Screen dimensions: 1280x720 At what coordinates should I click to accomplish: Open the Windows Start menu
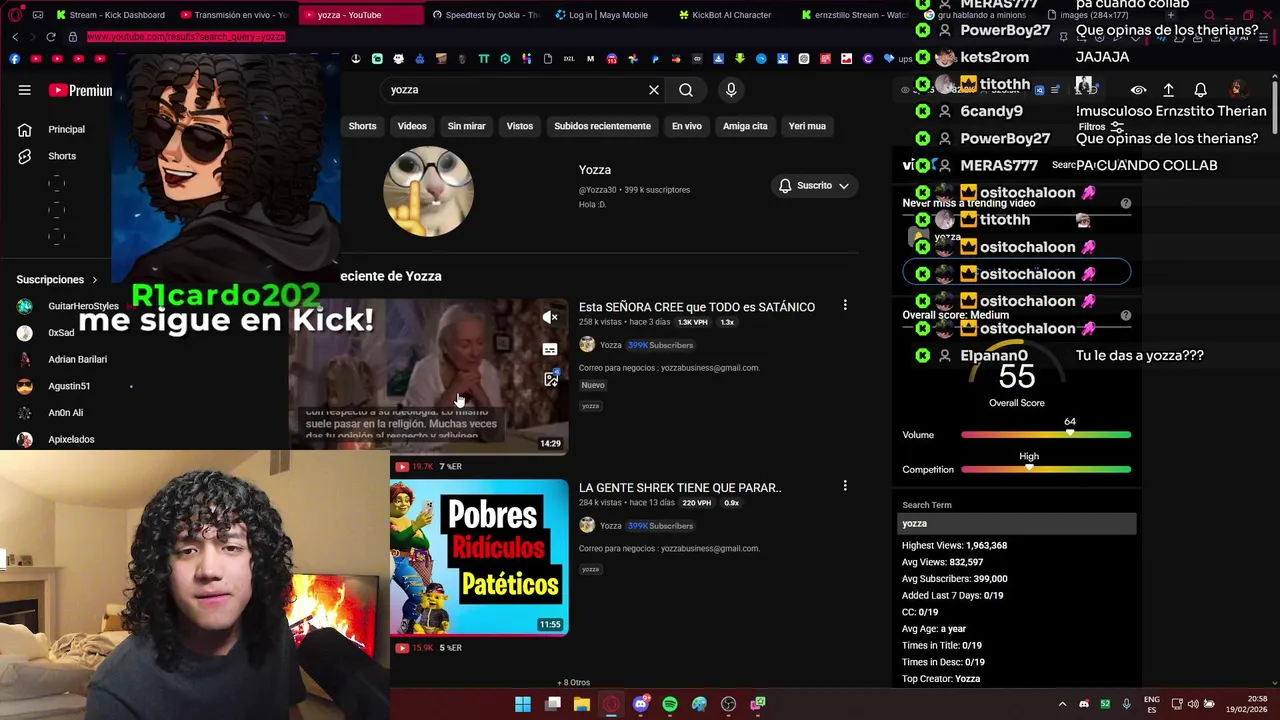(523, 704)
